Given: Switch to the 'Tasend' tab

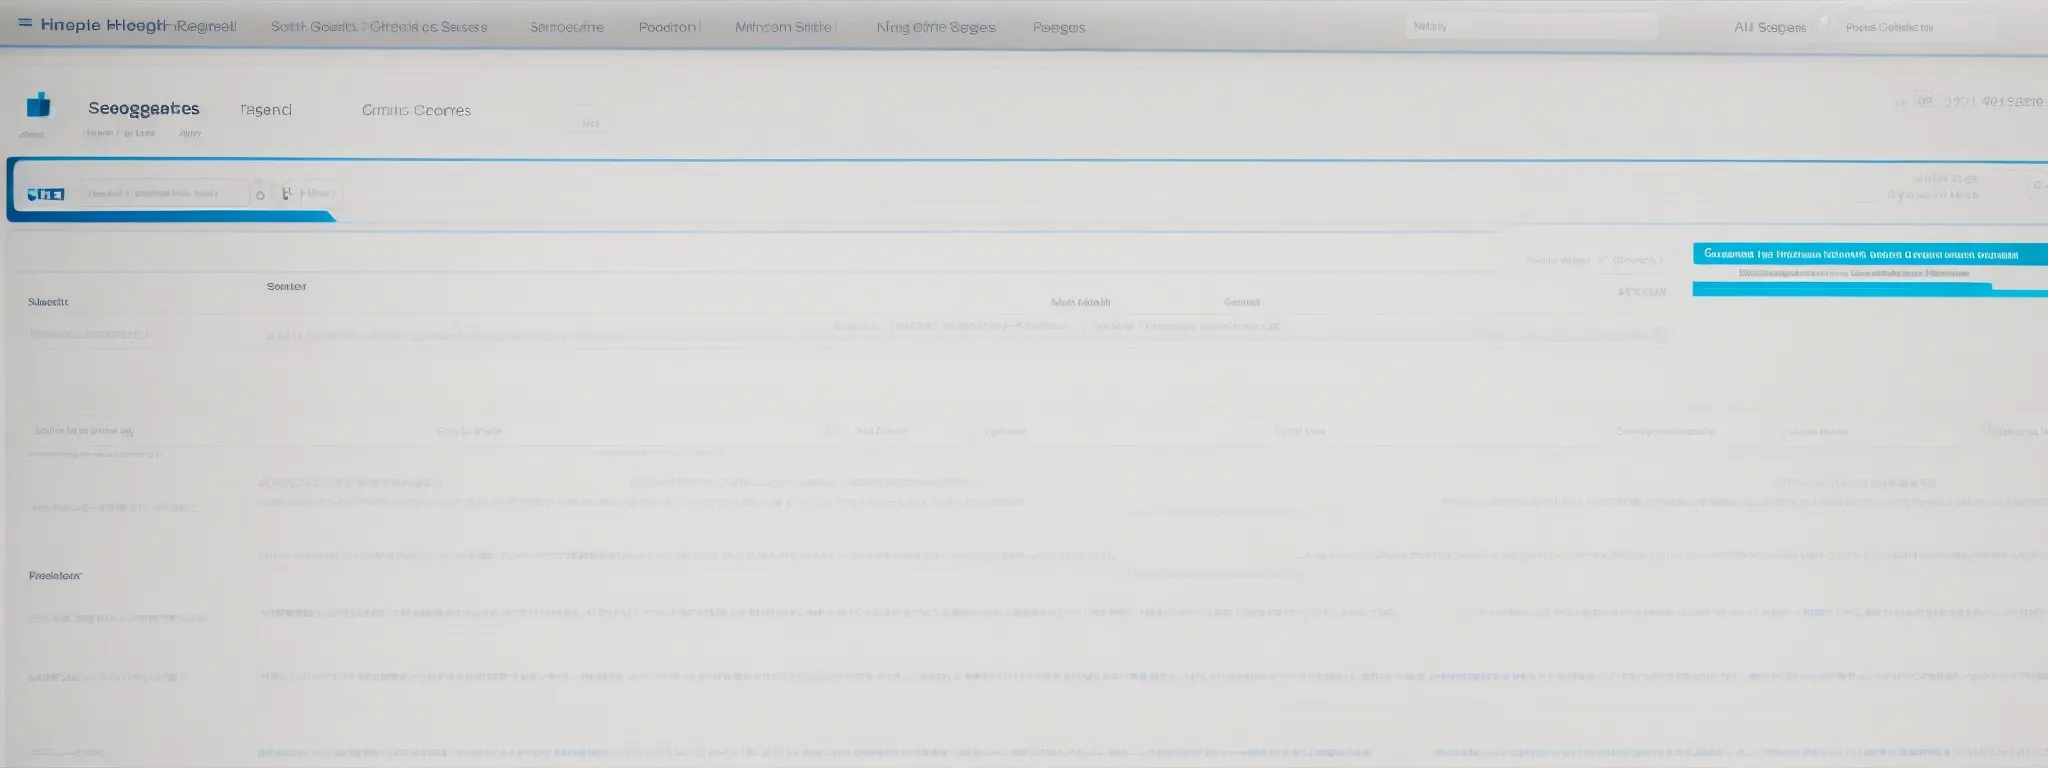Looking at the screenshot, I should tap(266, 110).
